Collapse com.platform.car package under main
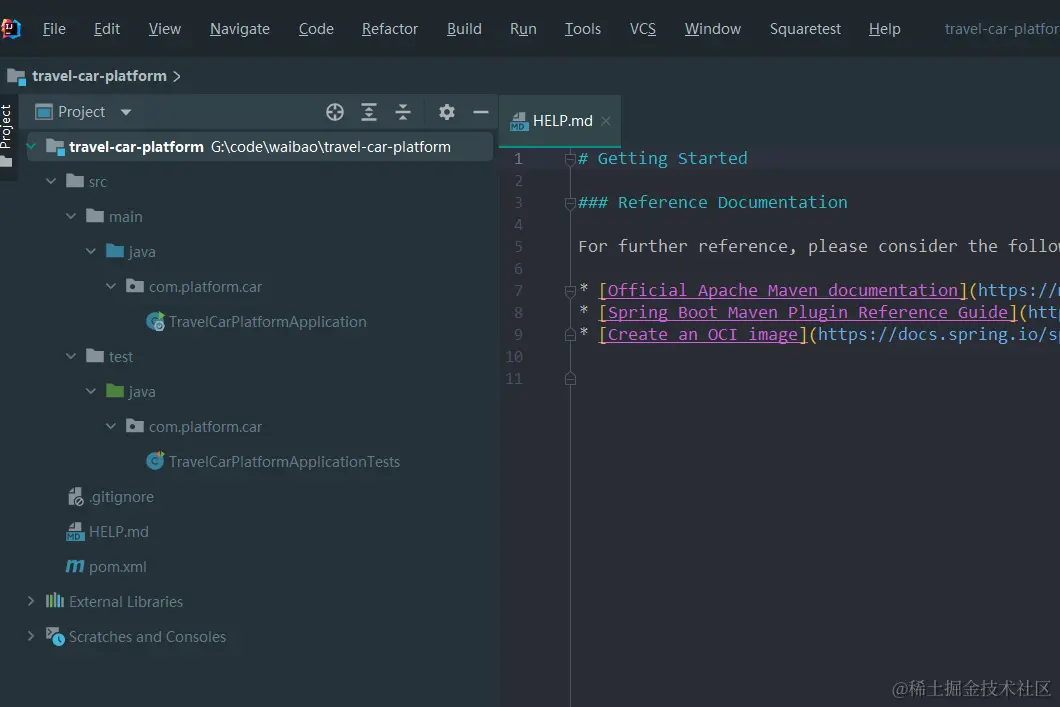Viewport: 1060px width, 707px height. 111,287
